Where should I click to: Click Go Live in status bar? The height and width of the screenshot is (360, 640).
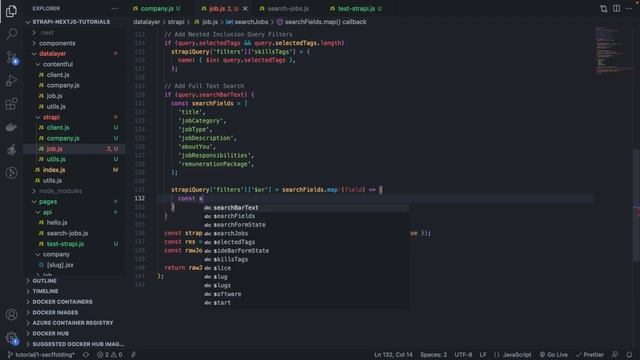(x=553, y=355)
